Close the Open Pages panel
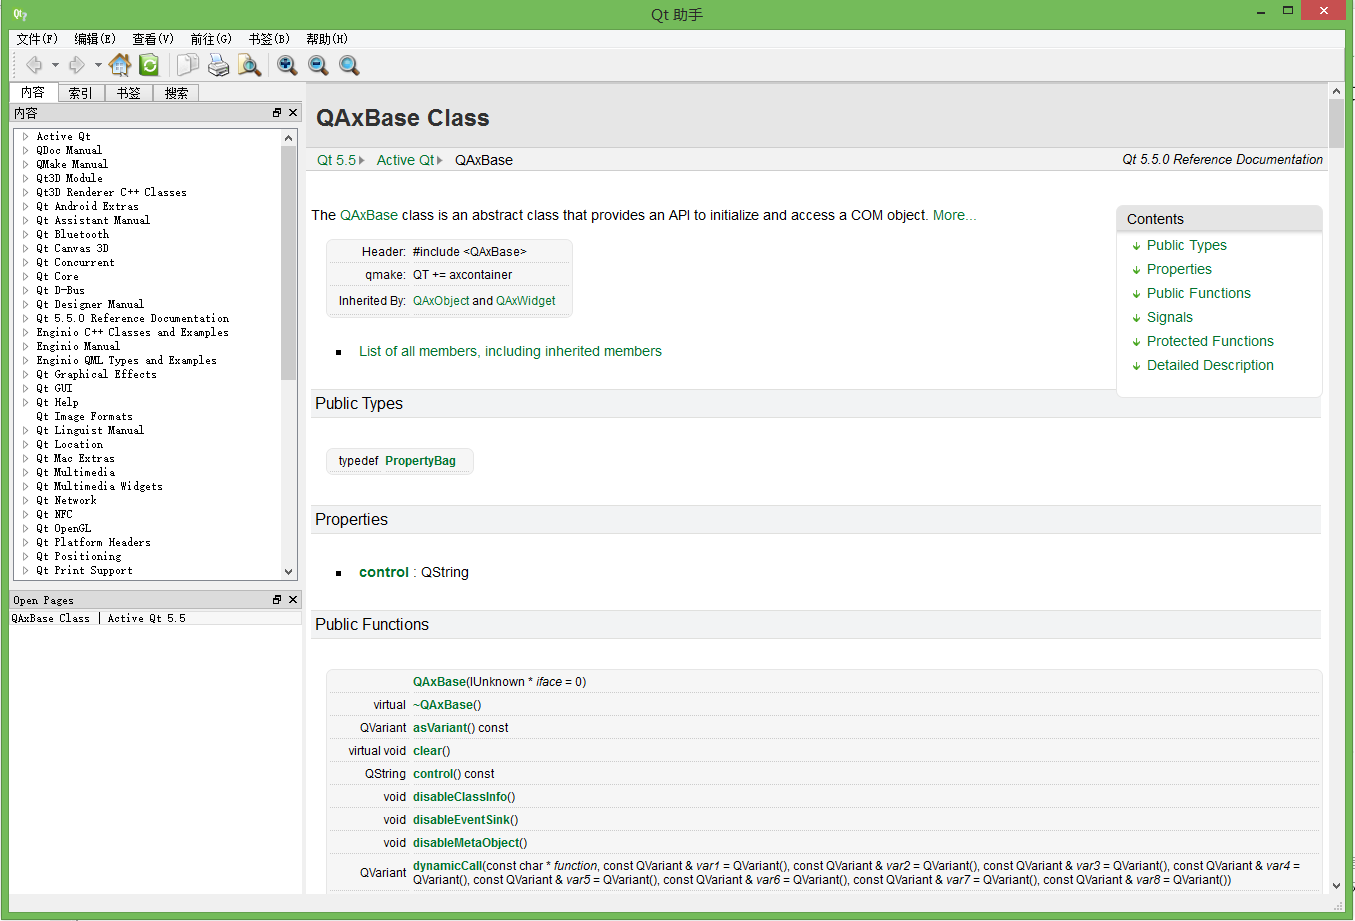The width and height of the screenshot is (1355, 921). coord(293,600)
